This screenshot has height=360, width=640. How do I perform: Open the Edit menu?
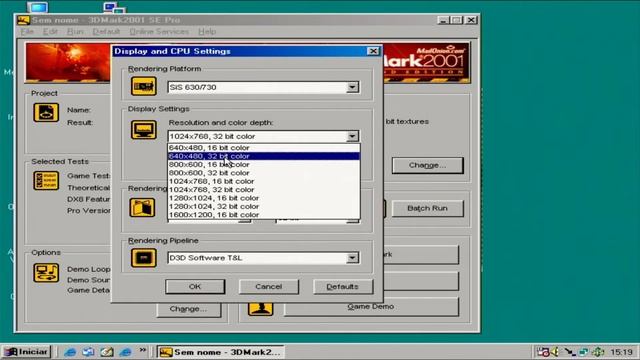pos(50,31)
